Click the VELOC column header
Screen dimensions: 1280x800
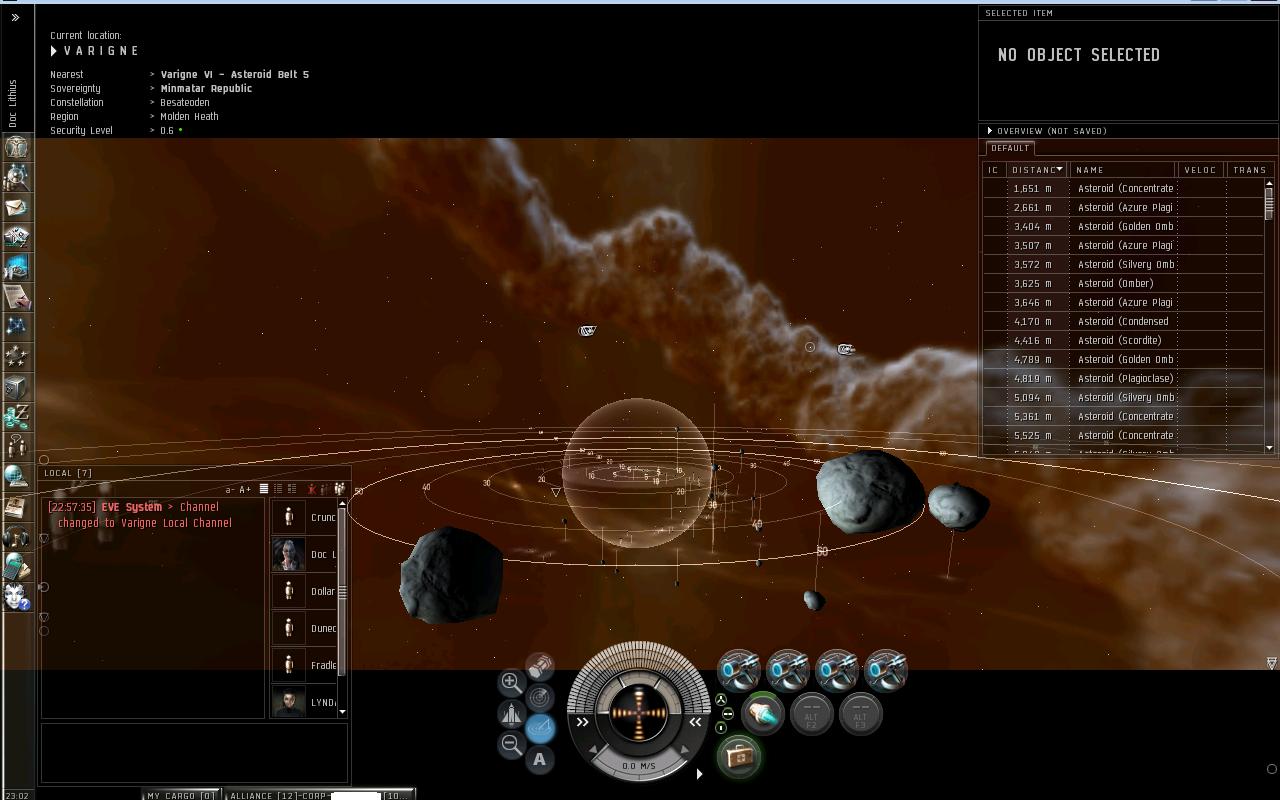coord(1201,170)
